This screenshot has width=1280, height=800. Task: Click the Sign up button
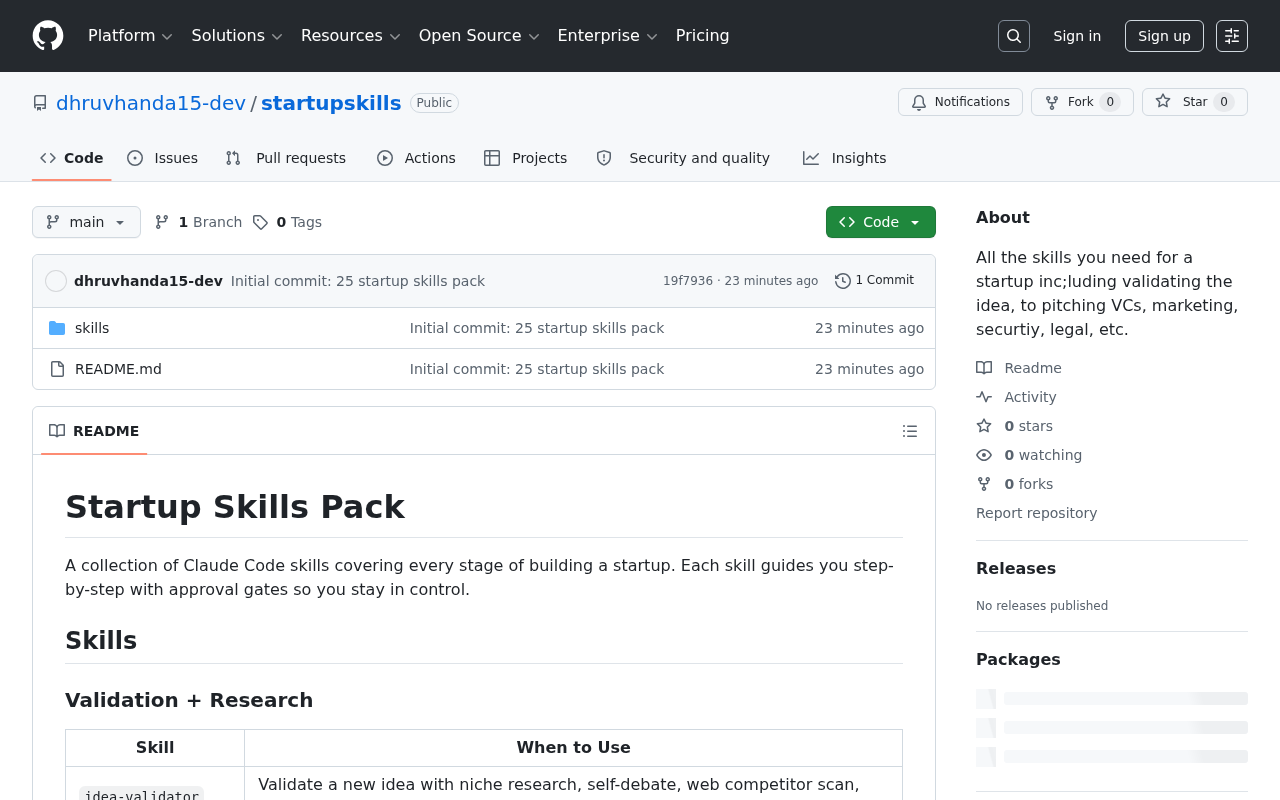tap(1164, 36)
